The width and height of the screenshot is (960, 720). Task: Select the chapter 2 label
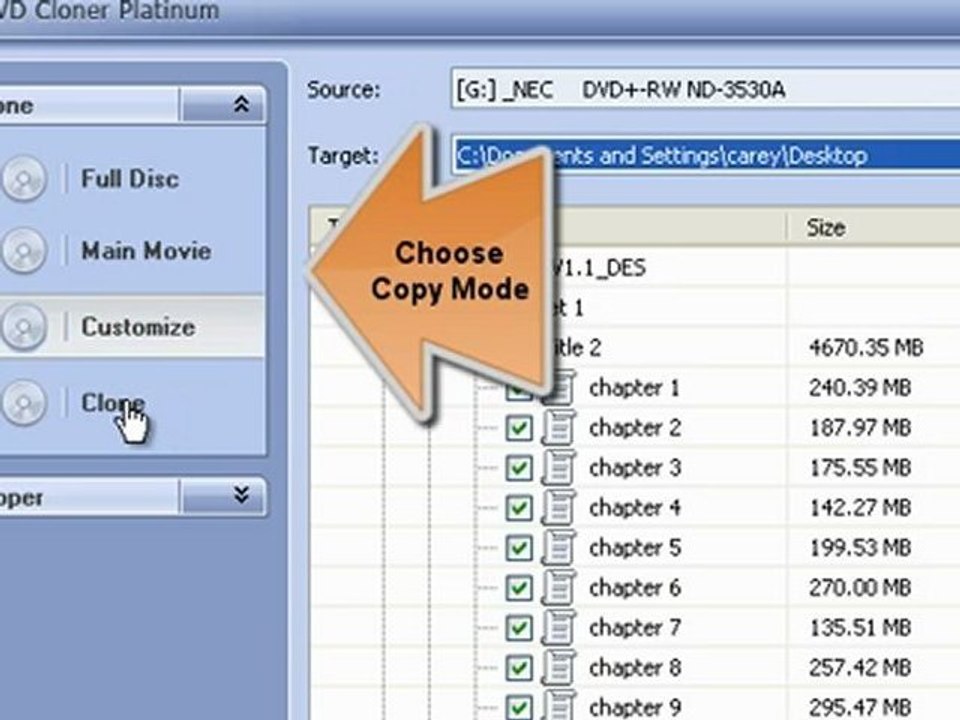point(634,428)
